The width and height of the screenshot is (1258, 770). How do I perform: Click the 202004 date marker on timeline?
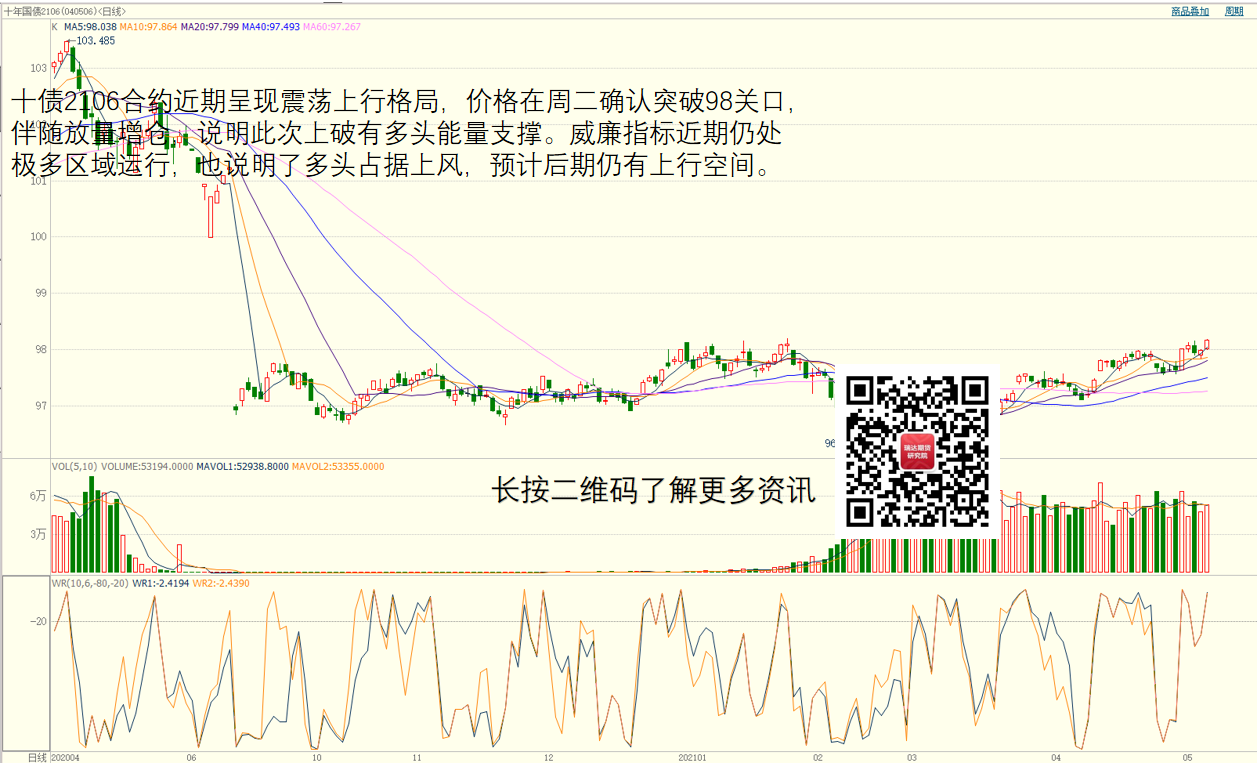66,758
